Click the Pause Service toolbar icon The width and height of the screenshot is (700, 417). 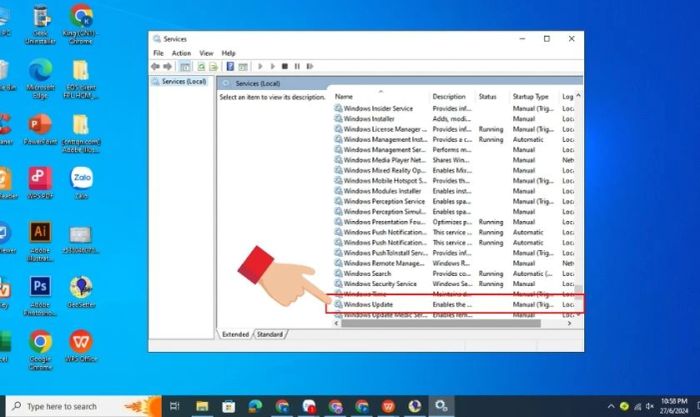click(x=297, y=67)
